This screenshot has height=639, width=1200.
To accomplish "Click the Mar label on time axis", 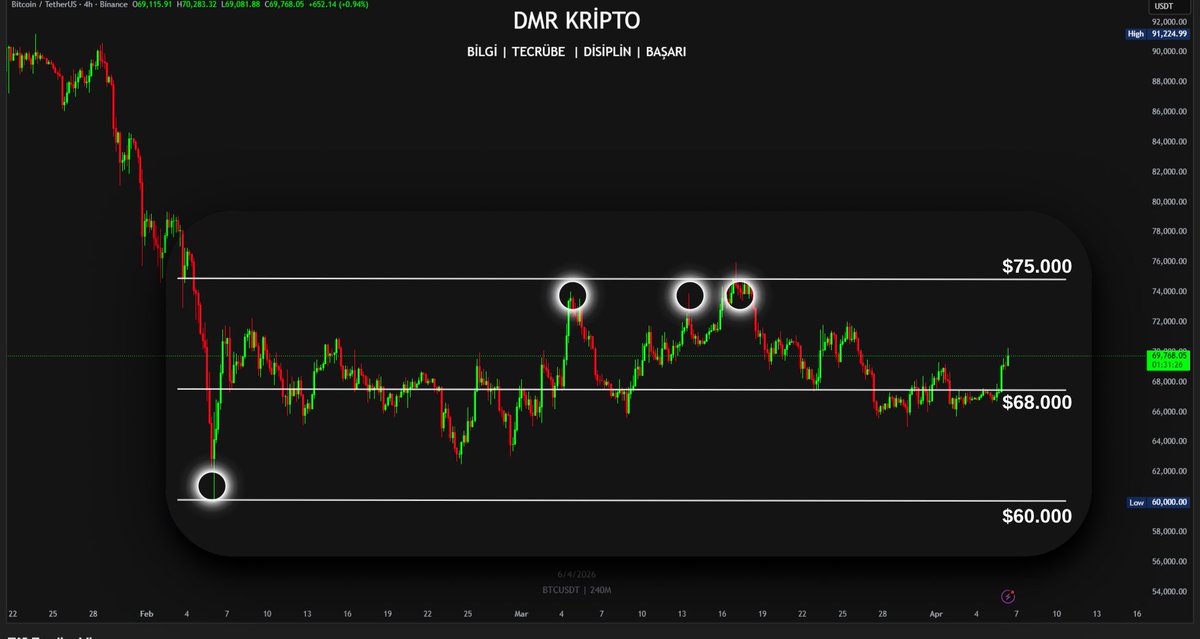I will (x=521, y=613).
